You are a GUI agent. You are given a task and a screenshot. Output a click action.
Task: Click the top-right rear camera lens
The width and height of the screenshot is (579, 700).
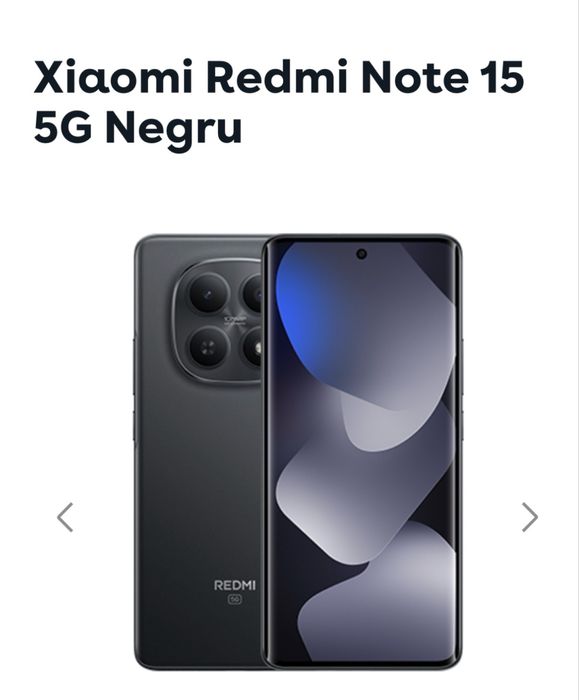(x=254, y=294)
